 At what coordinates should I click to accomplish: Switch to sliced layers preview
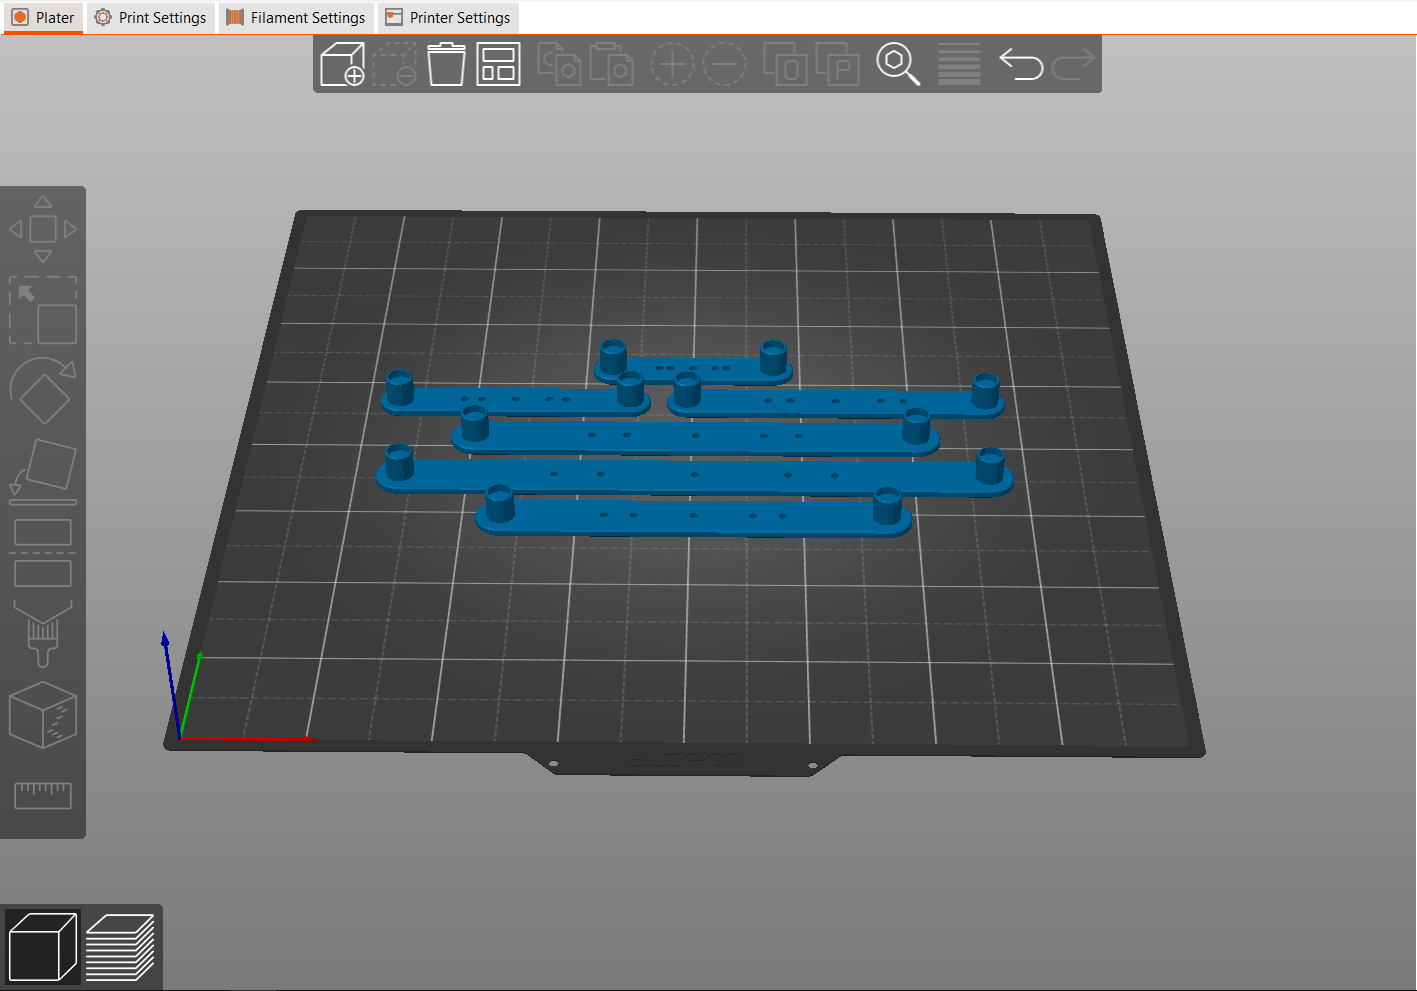coord(120,947)
